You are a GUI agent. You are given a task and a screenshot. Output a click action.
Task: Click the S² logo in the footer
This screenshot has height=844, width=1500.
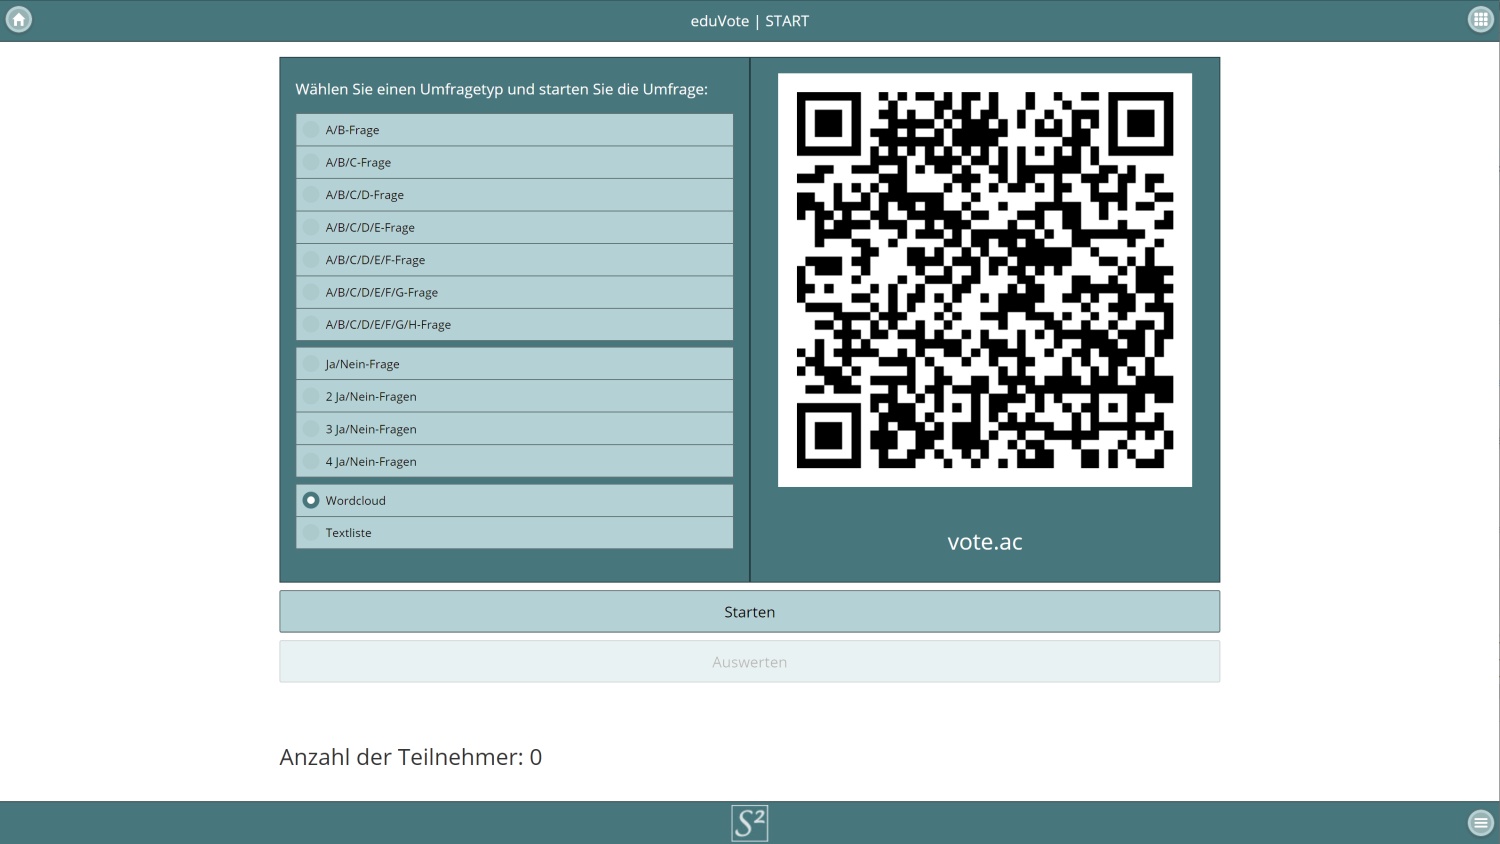coord(749,823)
